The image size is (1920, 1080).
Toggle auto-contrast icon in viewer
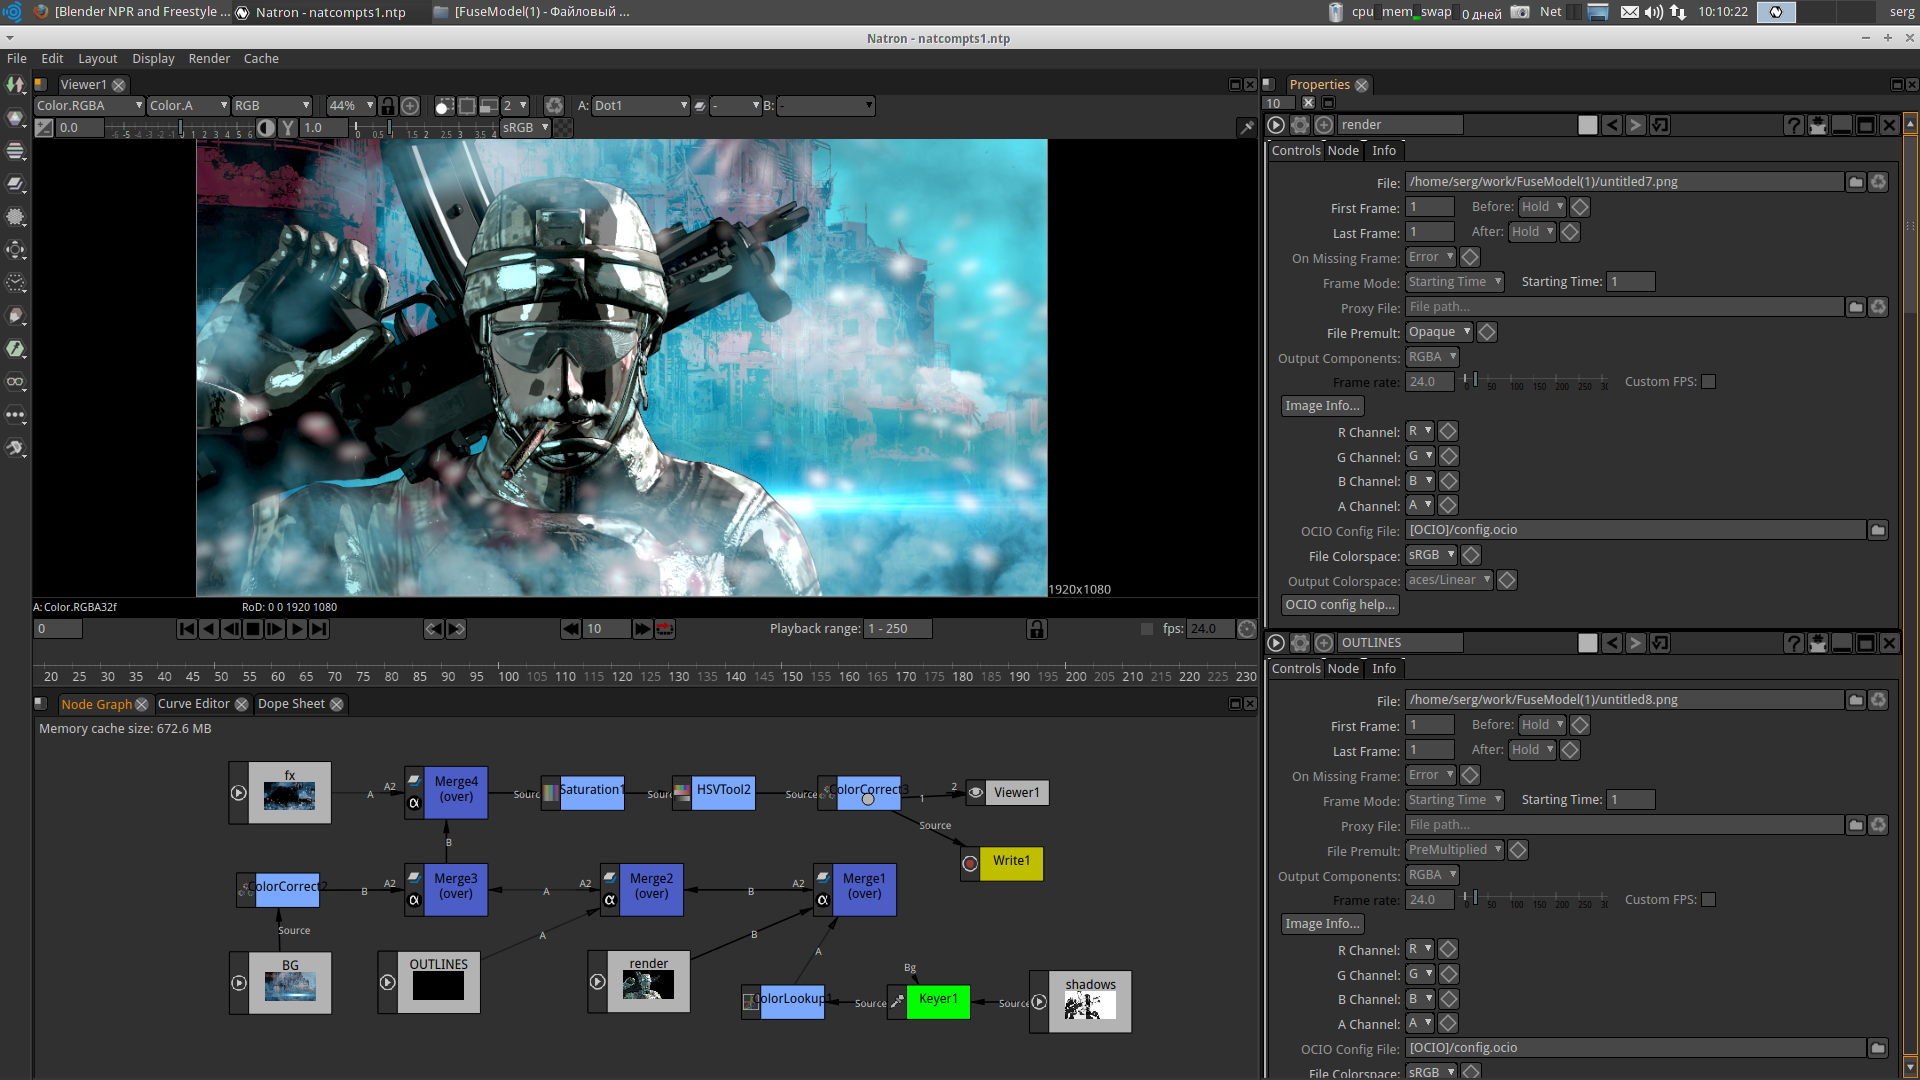[266, 128]
